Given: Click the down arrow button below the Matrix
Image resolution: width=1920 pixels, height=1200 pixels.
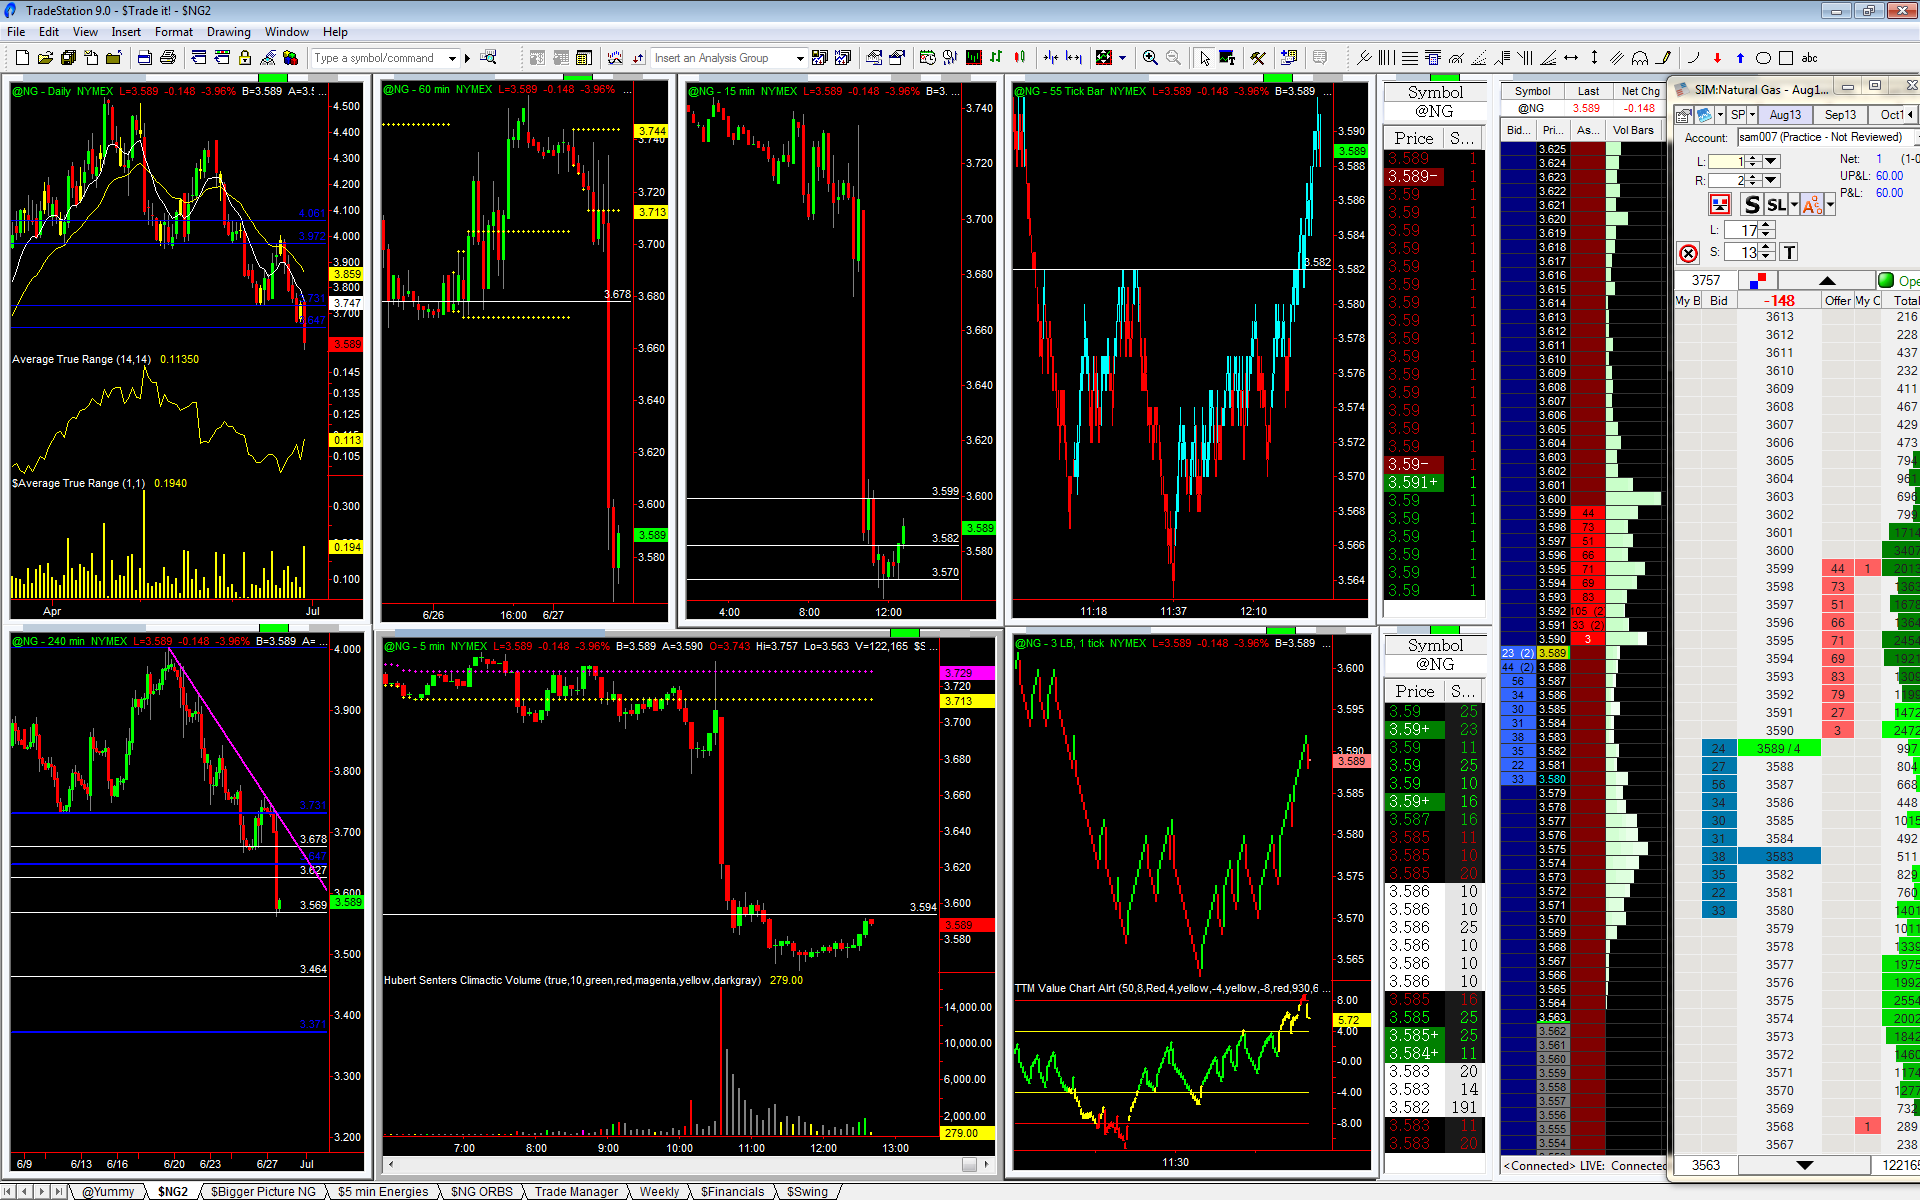Looking at the screenshot, I should coord(1804,1165).
